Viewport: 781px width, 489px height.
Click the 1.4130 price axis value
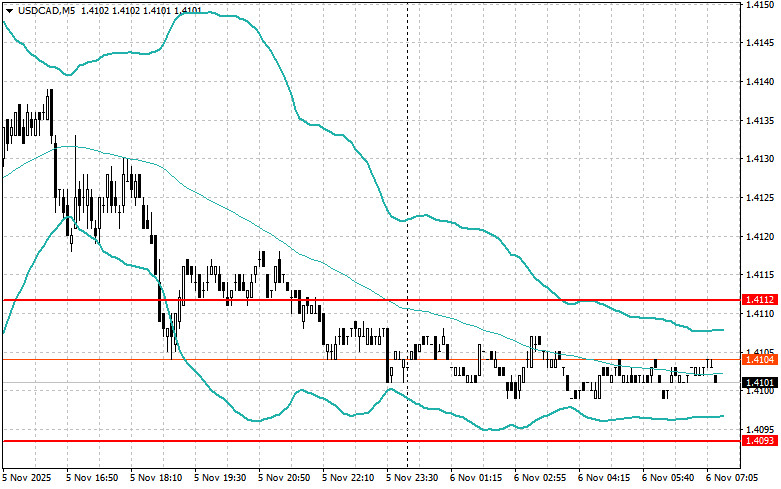(760, 159)
